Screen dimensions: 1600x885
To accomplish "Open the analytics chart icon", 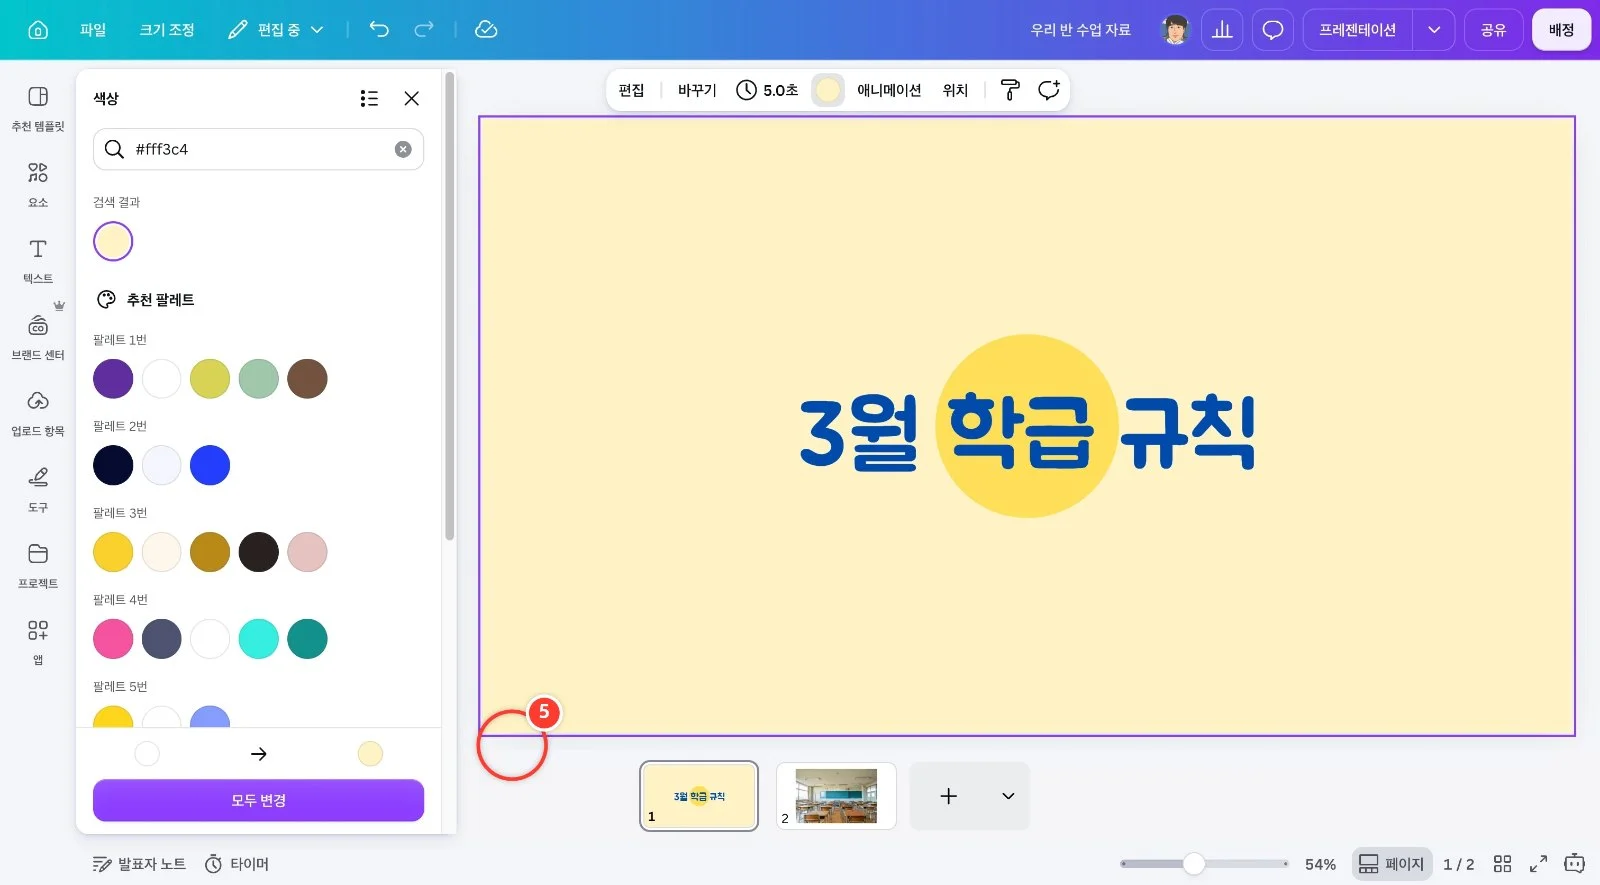I will [1222, 30].
